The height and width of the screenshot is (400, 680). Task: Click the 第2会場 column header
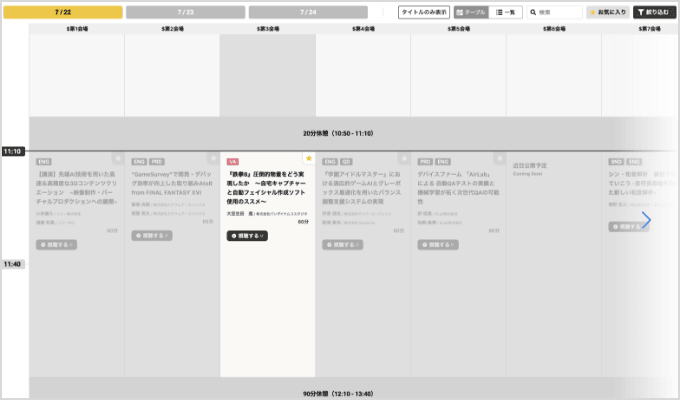(173, 29)
